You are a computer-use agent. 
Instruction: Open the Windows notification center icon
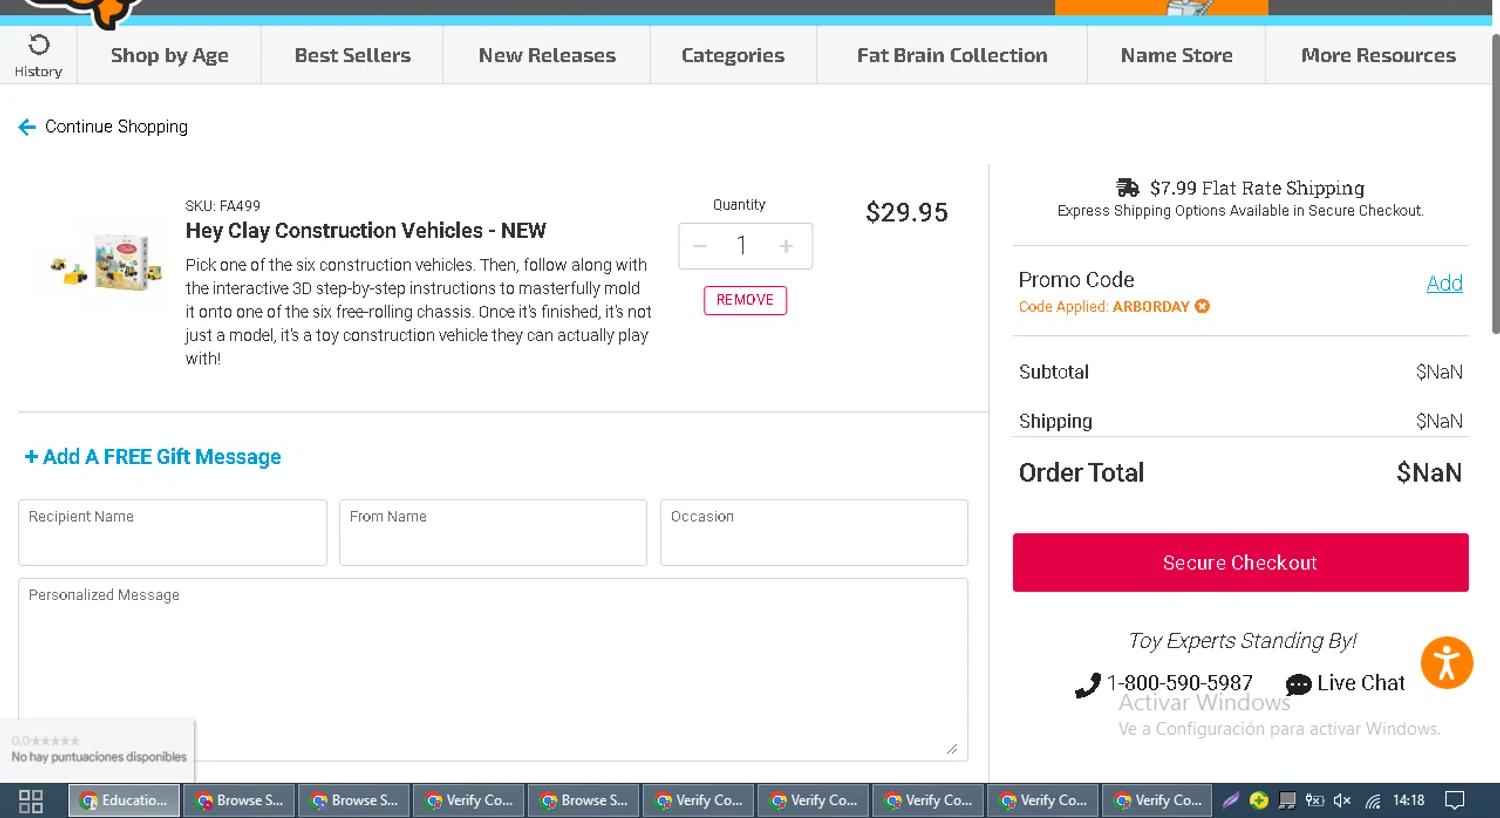1456,800
